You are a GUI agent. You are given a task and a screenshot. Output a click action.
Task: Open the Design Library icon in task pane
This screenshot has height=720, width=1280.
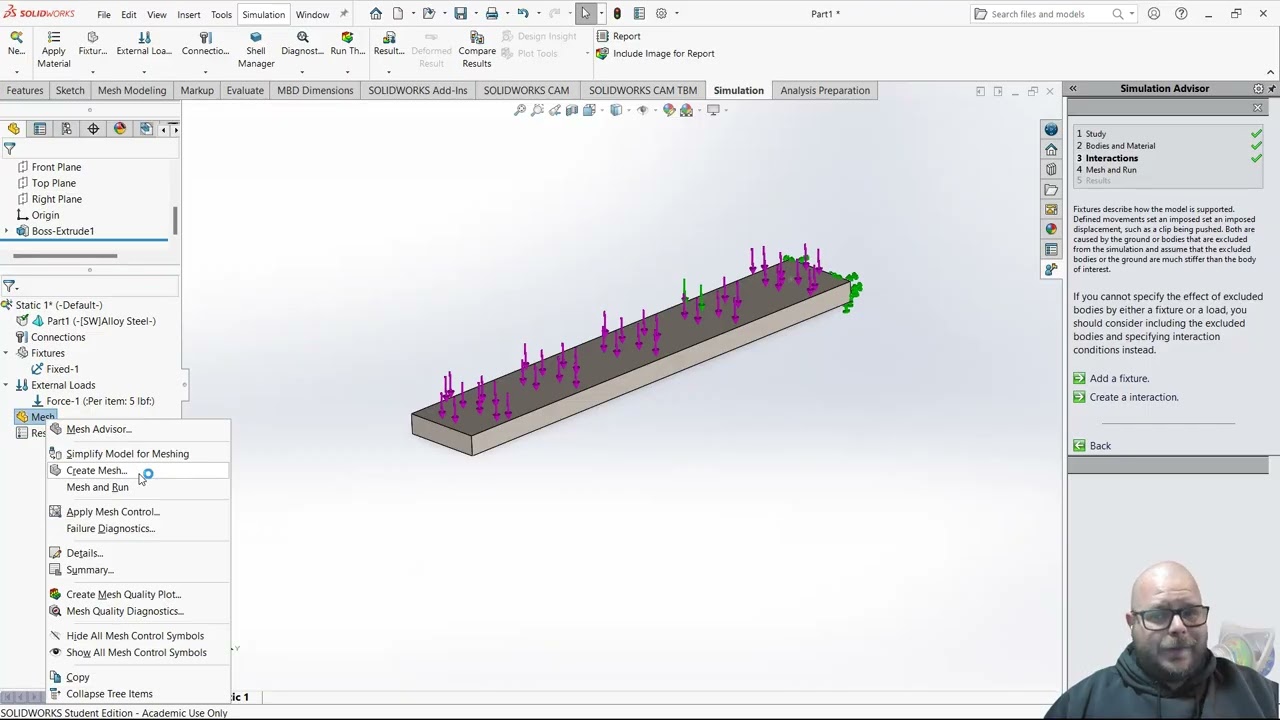[x=1051, y=169]
